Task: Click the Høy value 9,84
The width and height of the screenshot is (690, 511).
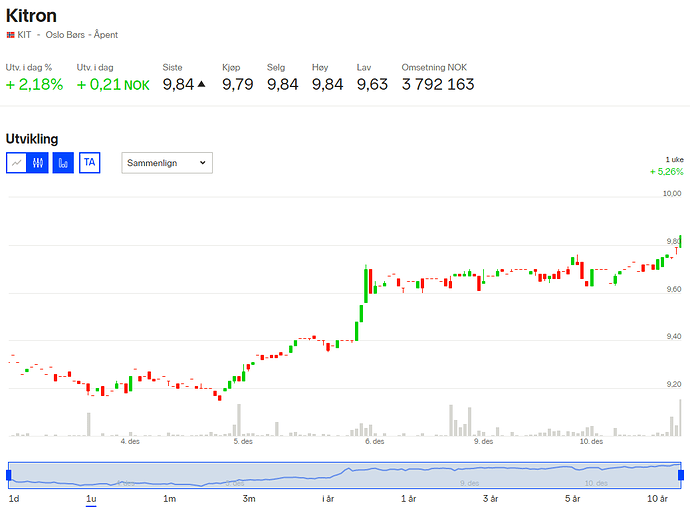Action: 327,85
